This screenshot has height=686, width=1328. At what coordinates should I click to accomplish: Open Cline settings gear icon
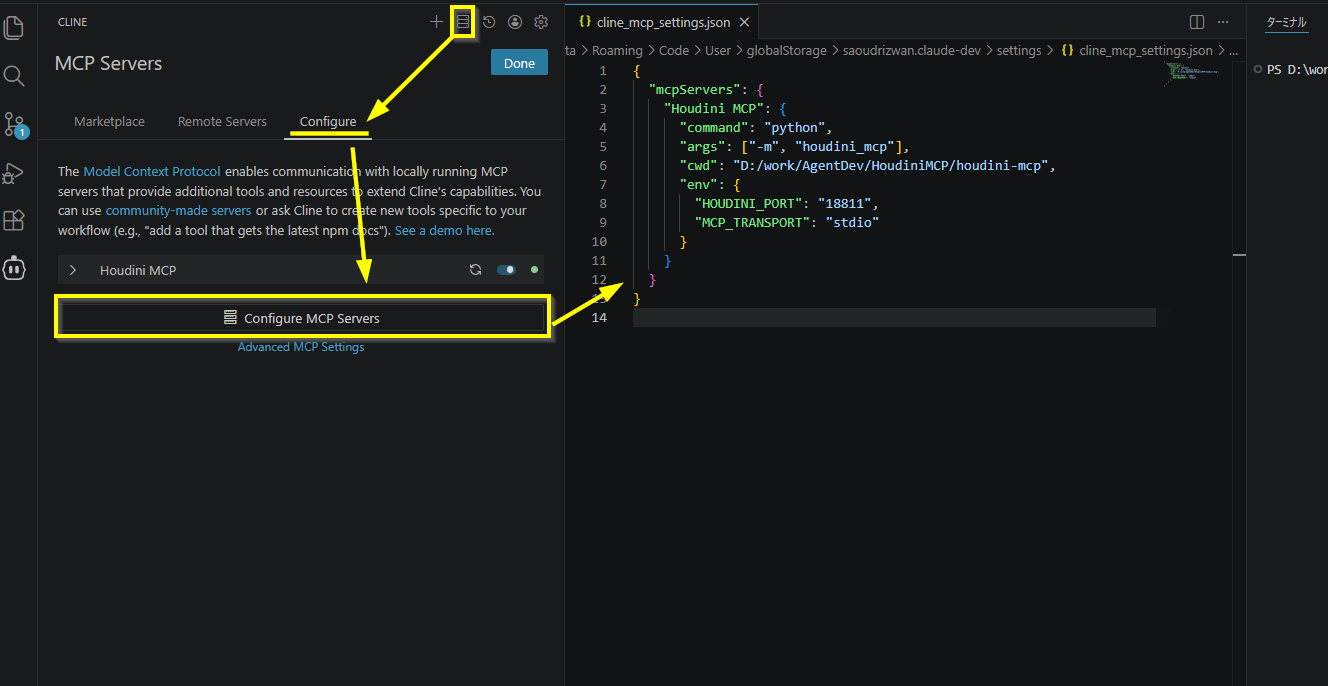(541, 21)
